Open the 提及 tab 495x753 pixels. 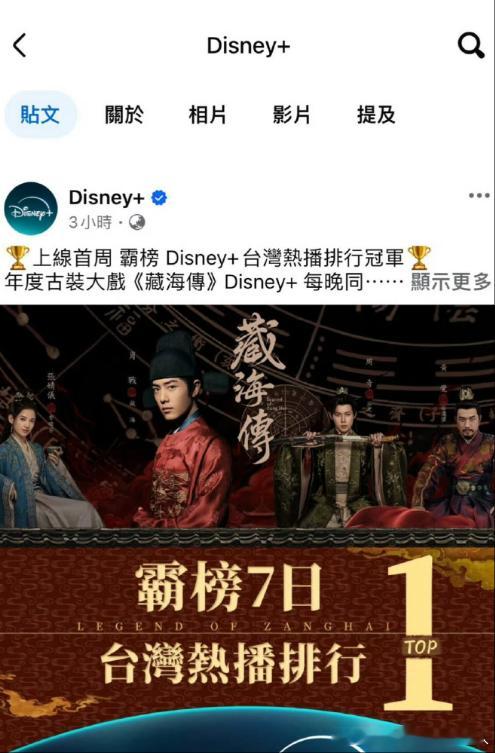[x=376, y=115]
